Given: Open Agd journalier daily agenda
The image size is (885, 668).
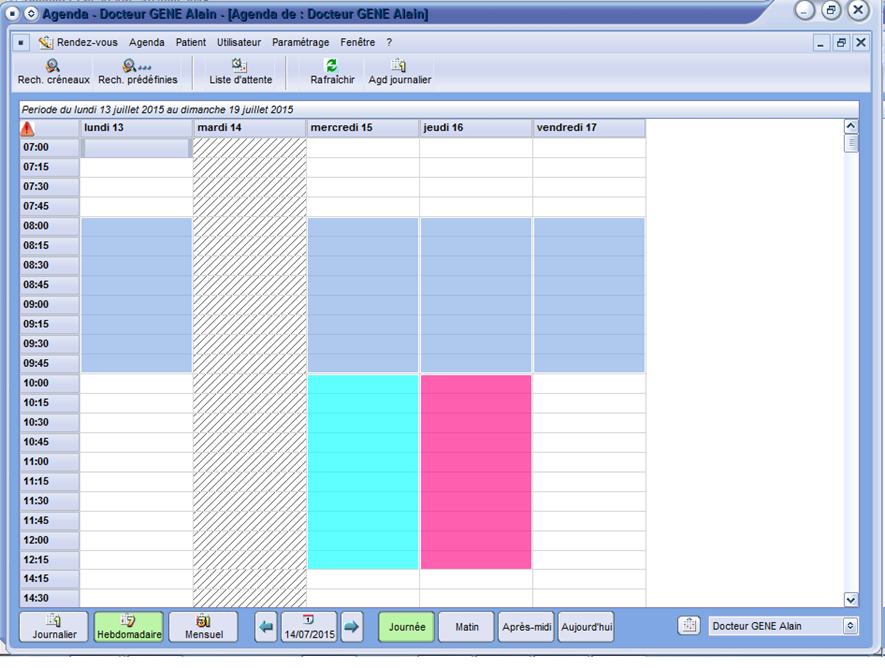Looking at the screenshot, I should pyautogui.click(x=399, y=67).
